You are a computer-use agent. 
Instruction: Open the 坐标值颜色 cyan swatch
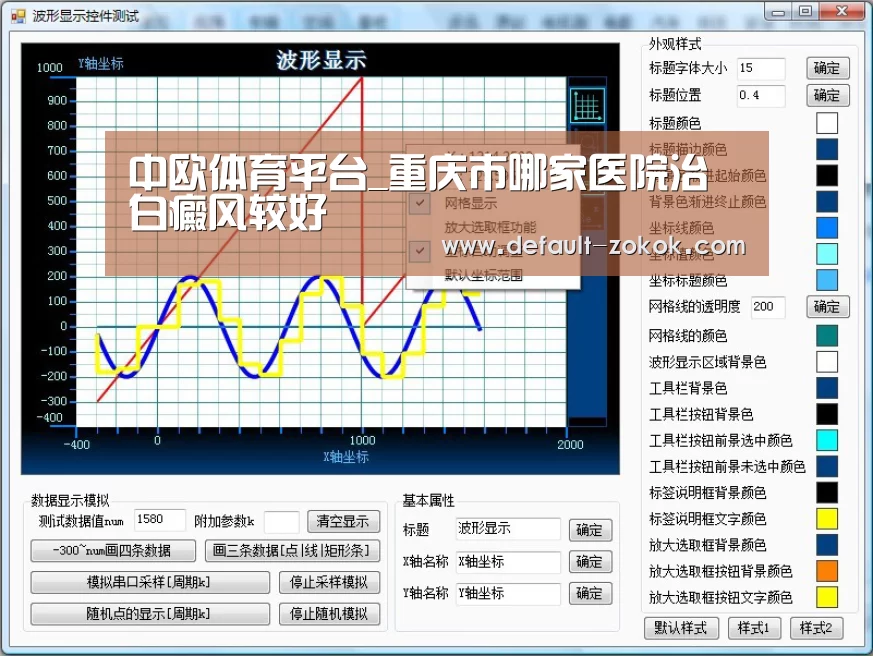click(827, 254)
